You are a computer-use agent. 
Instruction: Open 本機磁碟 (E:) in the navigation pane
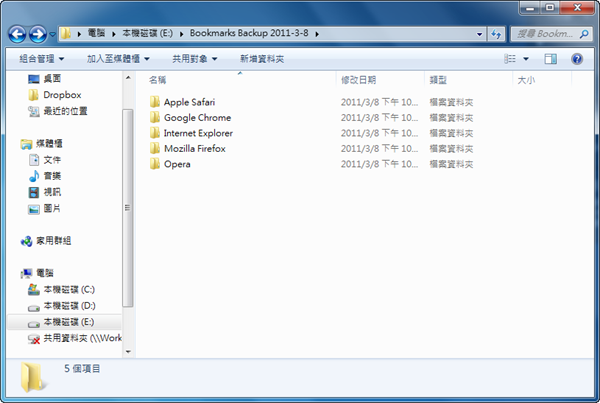pyautogui.click(x=68, y=322)
